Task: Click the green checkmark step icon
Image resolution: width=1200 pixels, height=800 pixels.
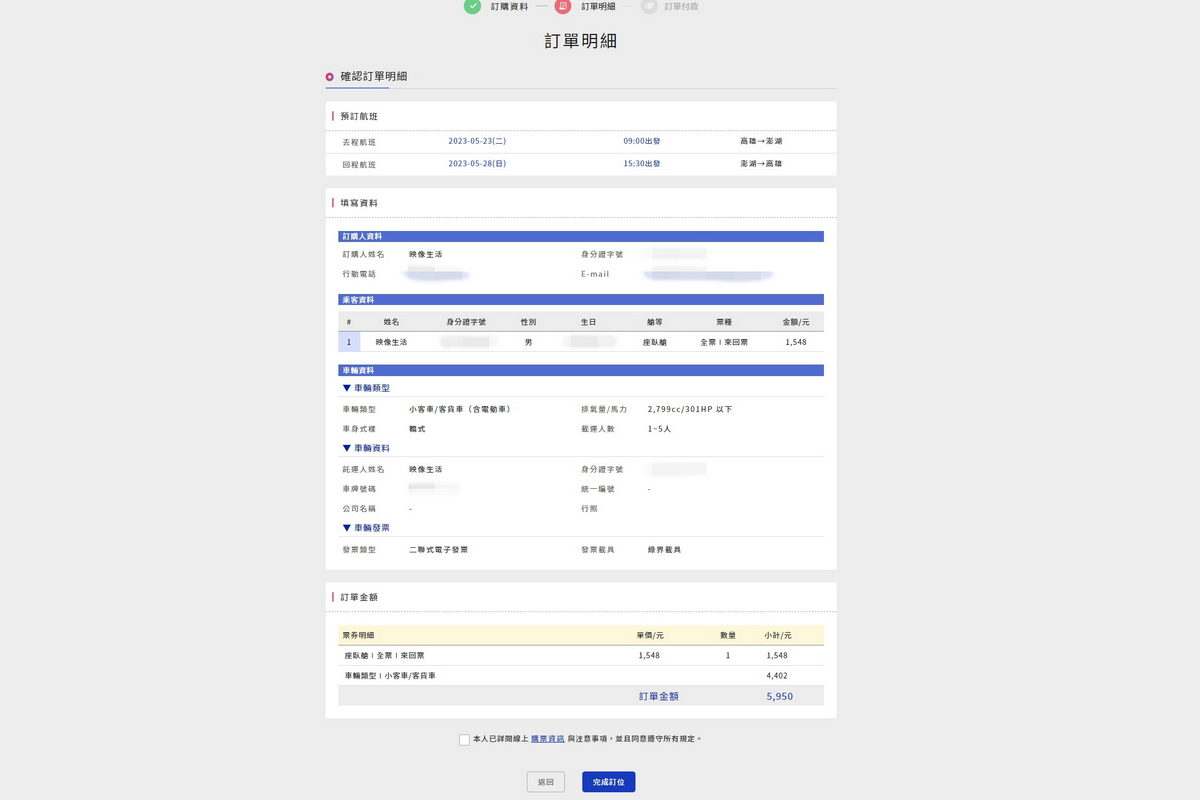Action: pyautogui.click(x=472, y=6)
